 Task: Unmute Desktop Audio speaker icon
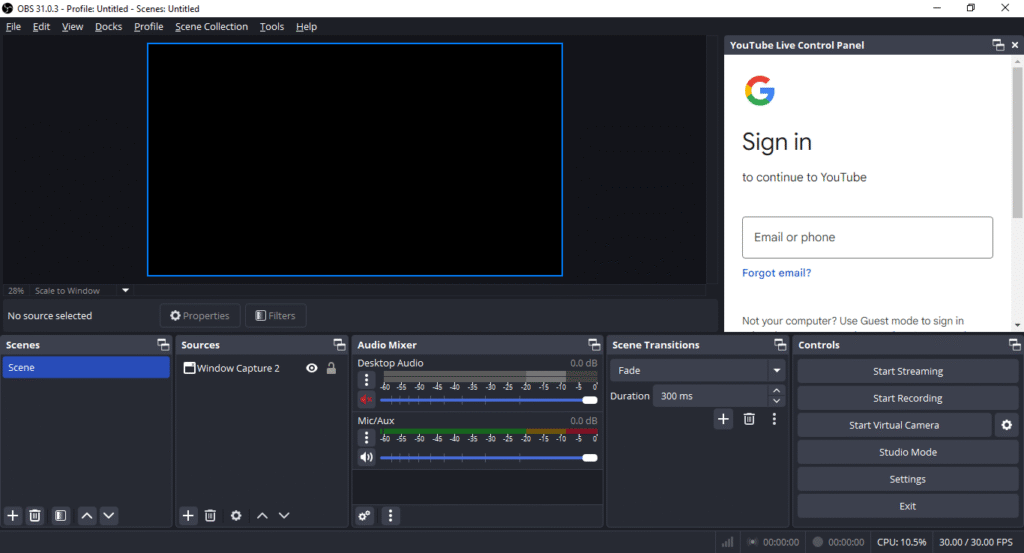[x=366, y=400]
